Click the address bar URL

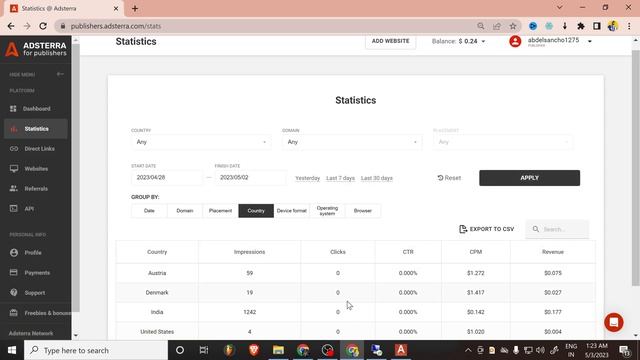pyautogui.click(x=116, y=26)
